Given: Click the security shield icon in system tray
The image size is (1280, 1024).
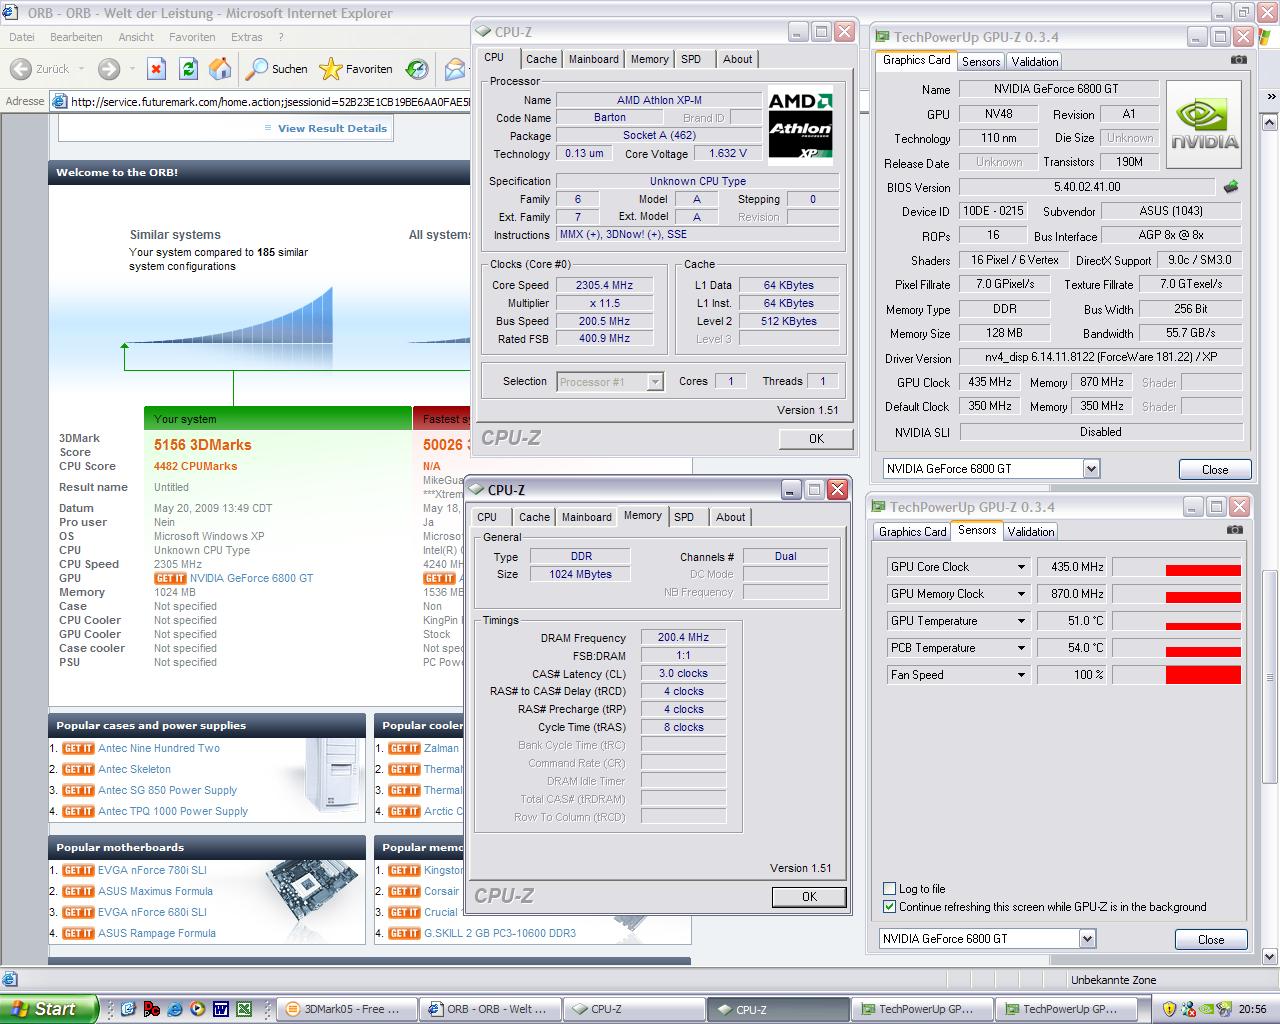Looking at the screenshot, I should [1169, 1009].
